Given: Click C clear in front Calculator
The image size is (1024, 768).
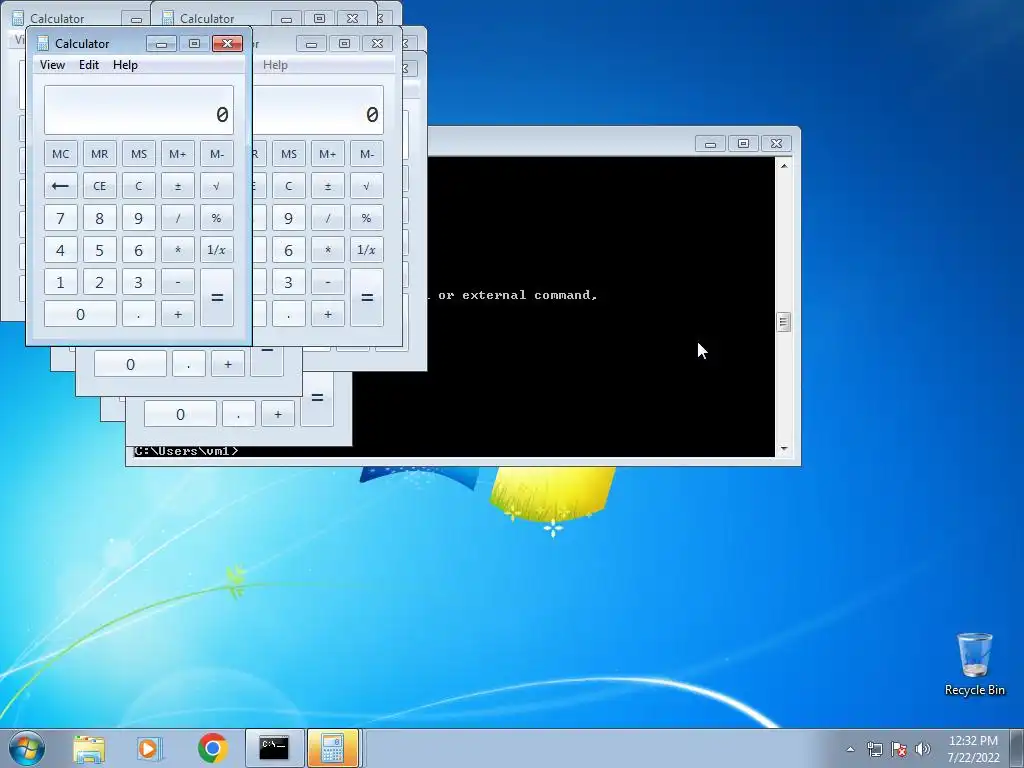Looking at the screenshot, I should 138,186.
